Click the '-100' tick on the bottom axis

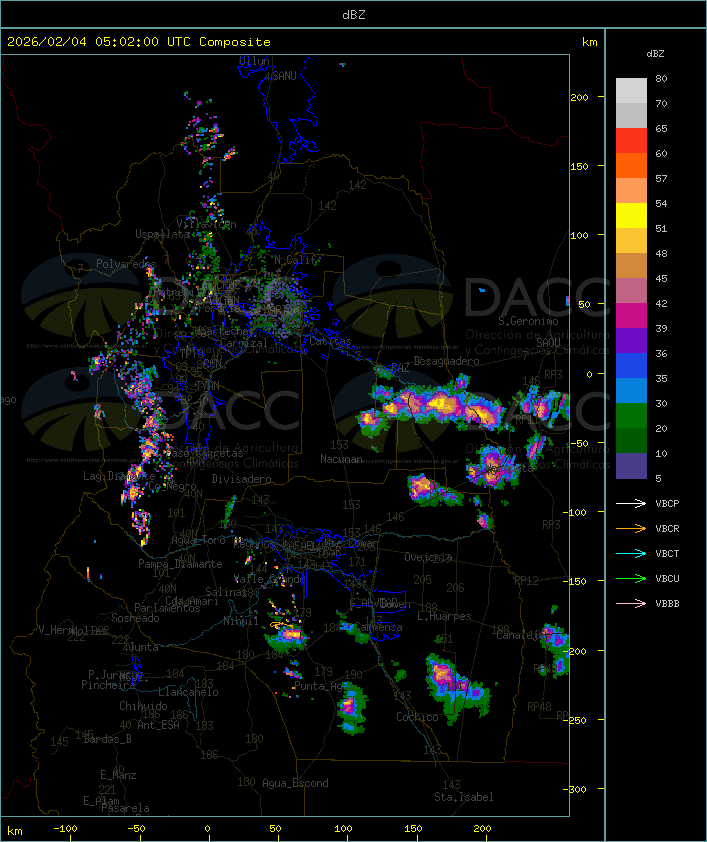(x=65, y=829)
